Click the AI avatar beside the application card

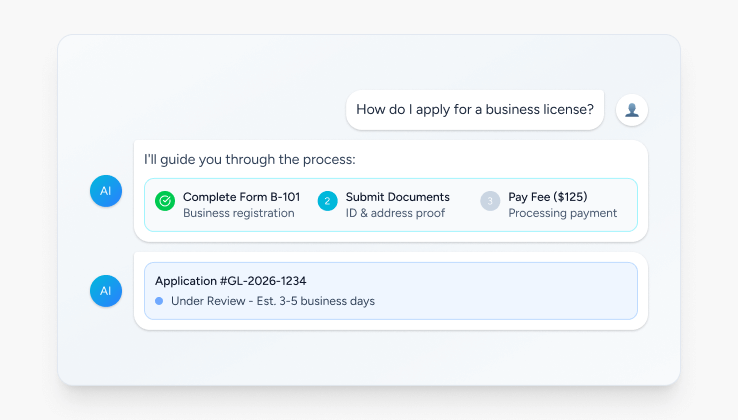coord(106,291)
